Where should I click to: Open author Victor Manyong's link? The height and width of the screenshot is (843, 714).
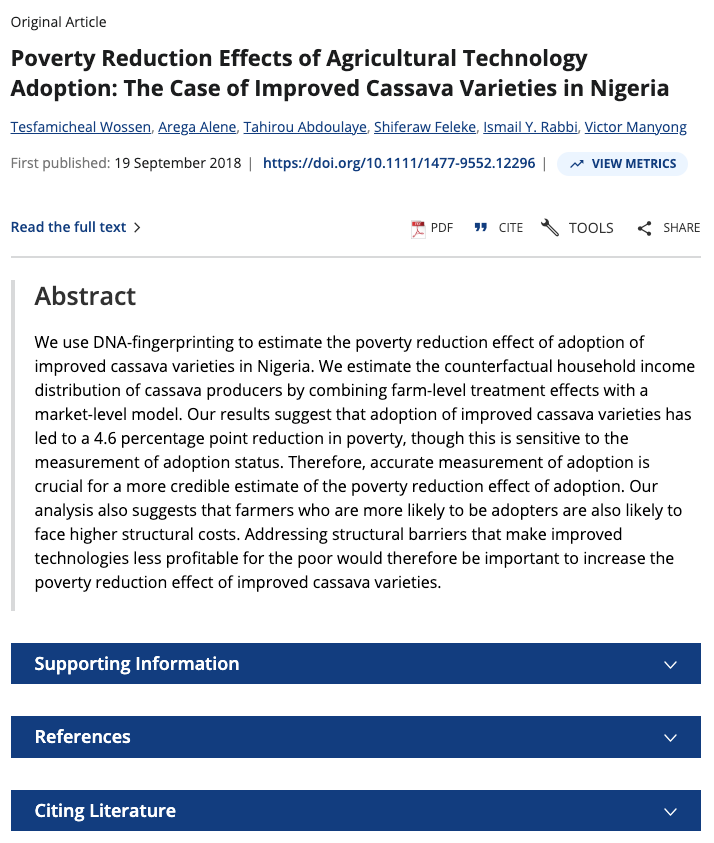click(x=636, y=127)
